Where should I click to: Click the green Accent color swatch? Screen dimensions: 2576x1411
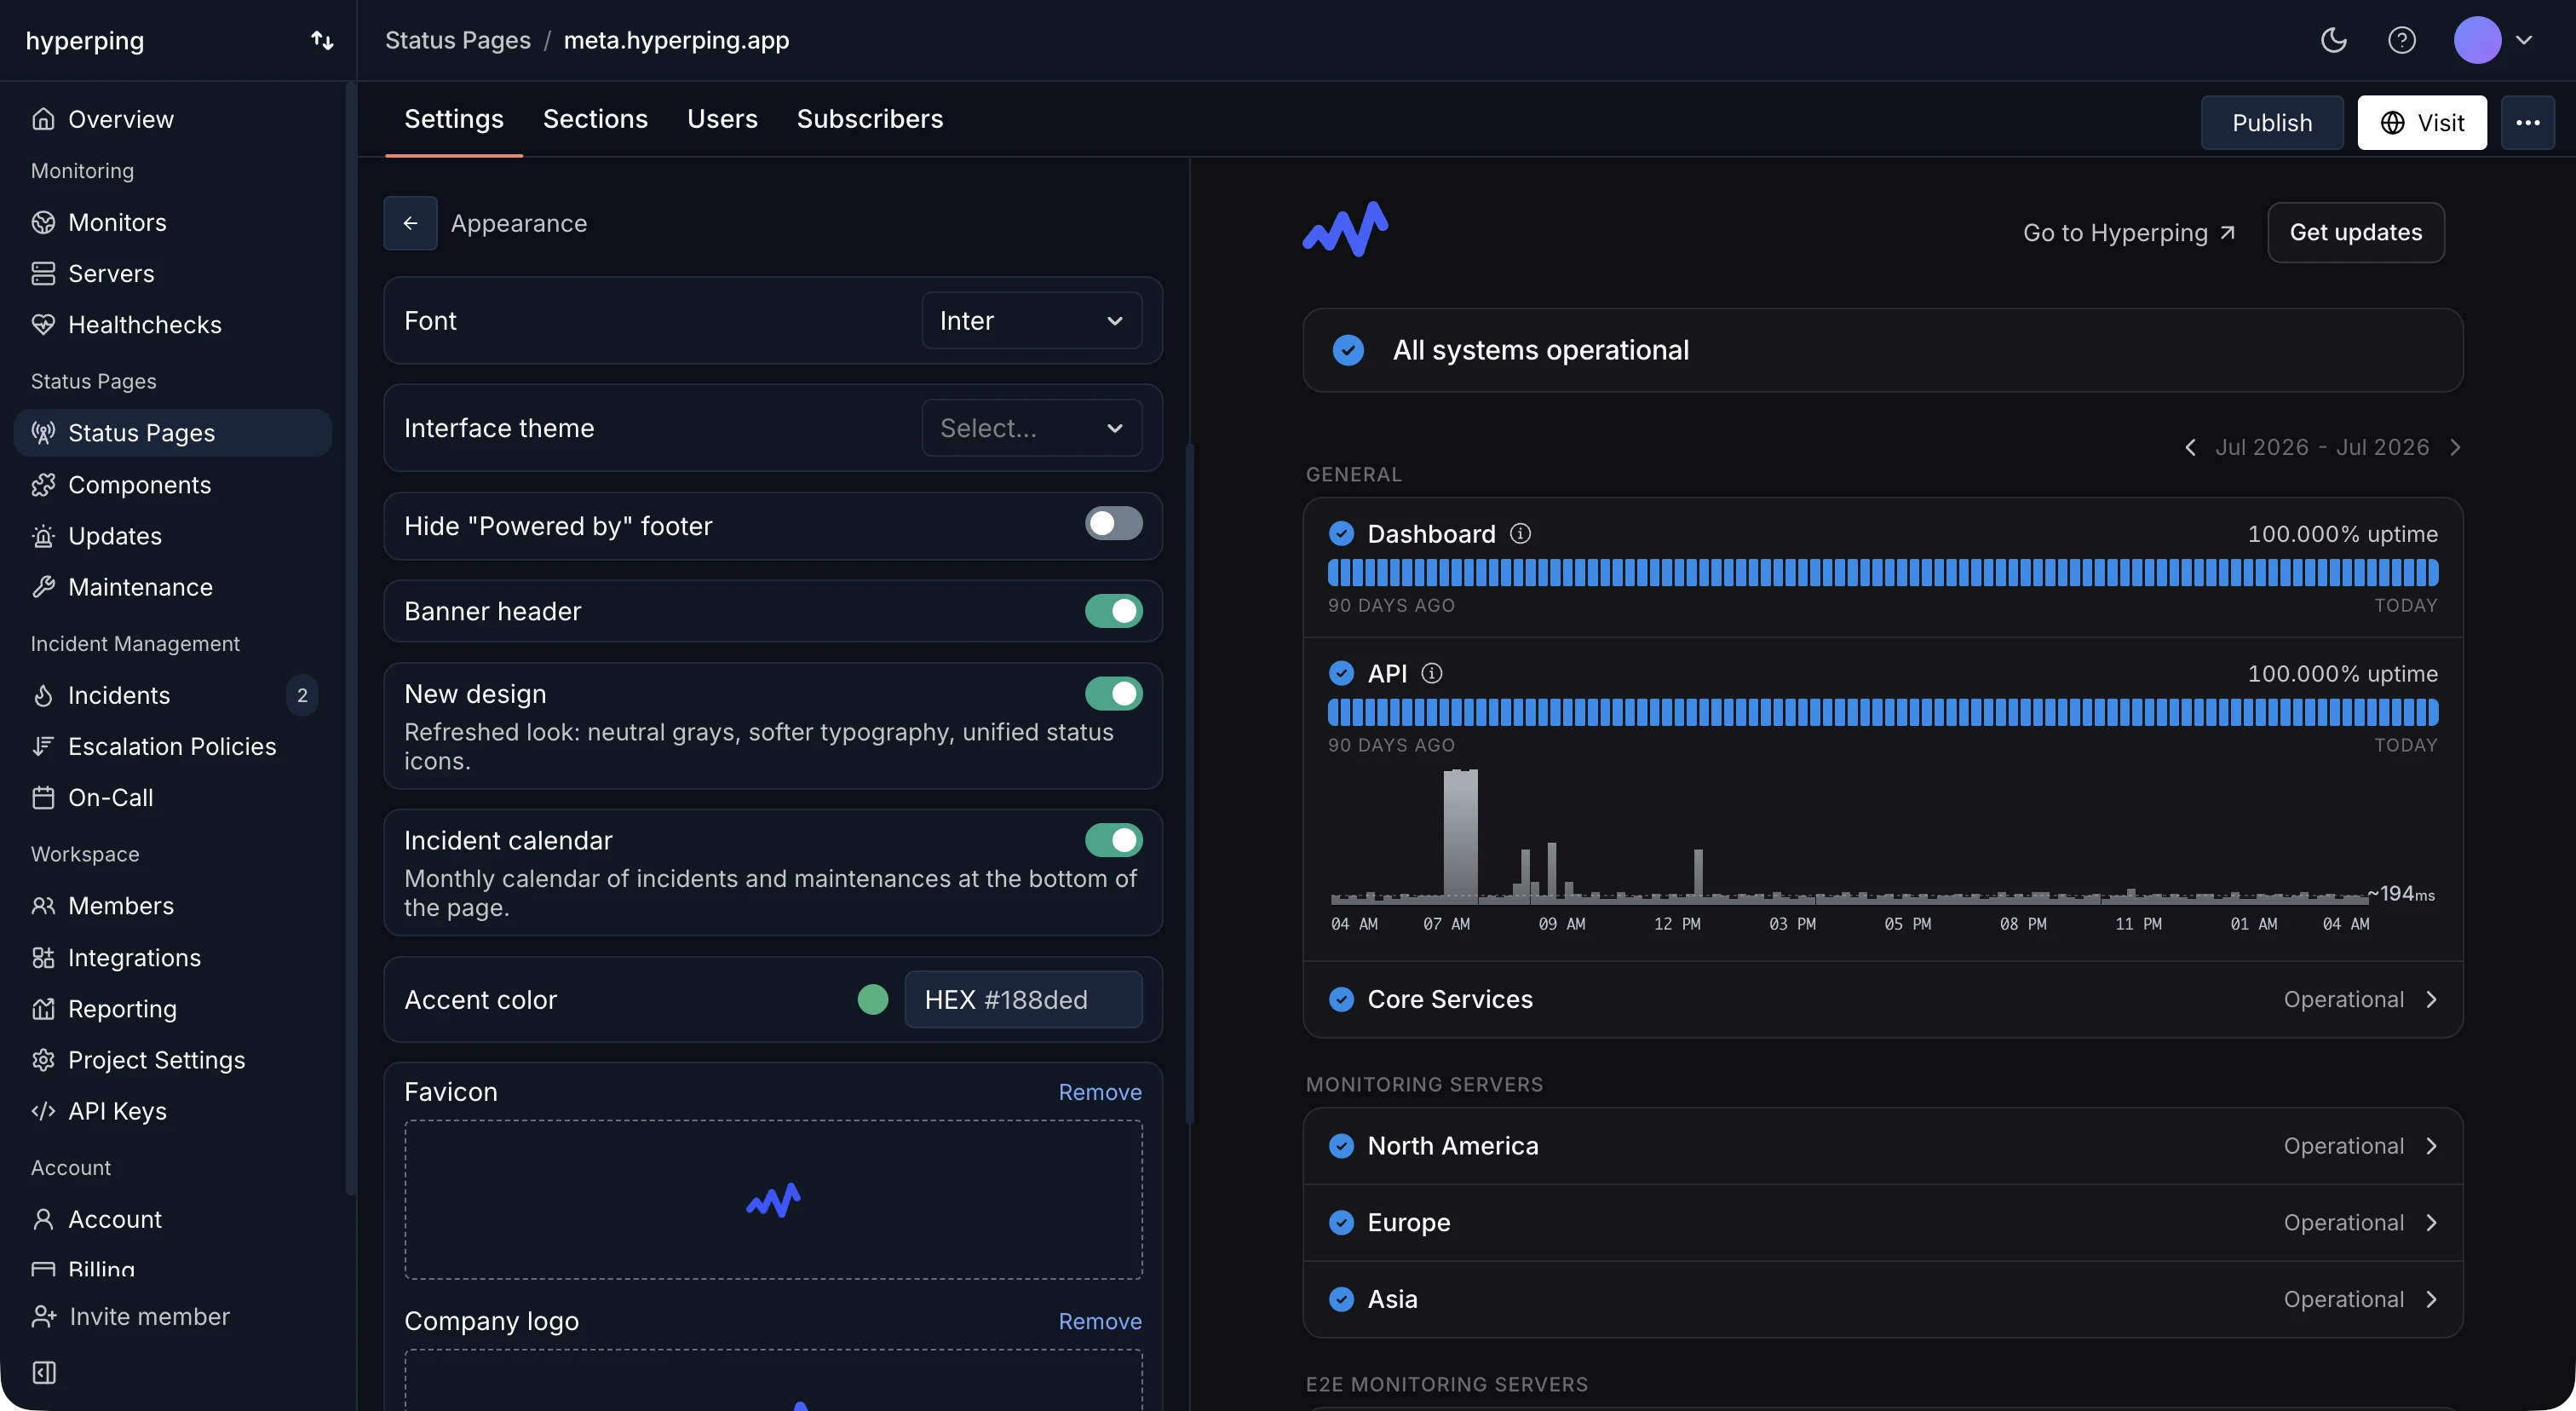[x=873, y=999]
